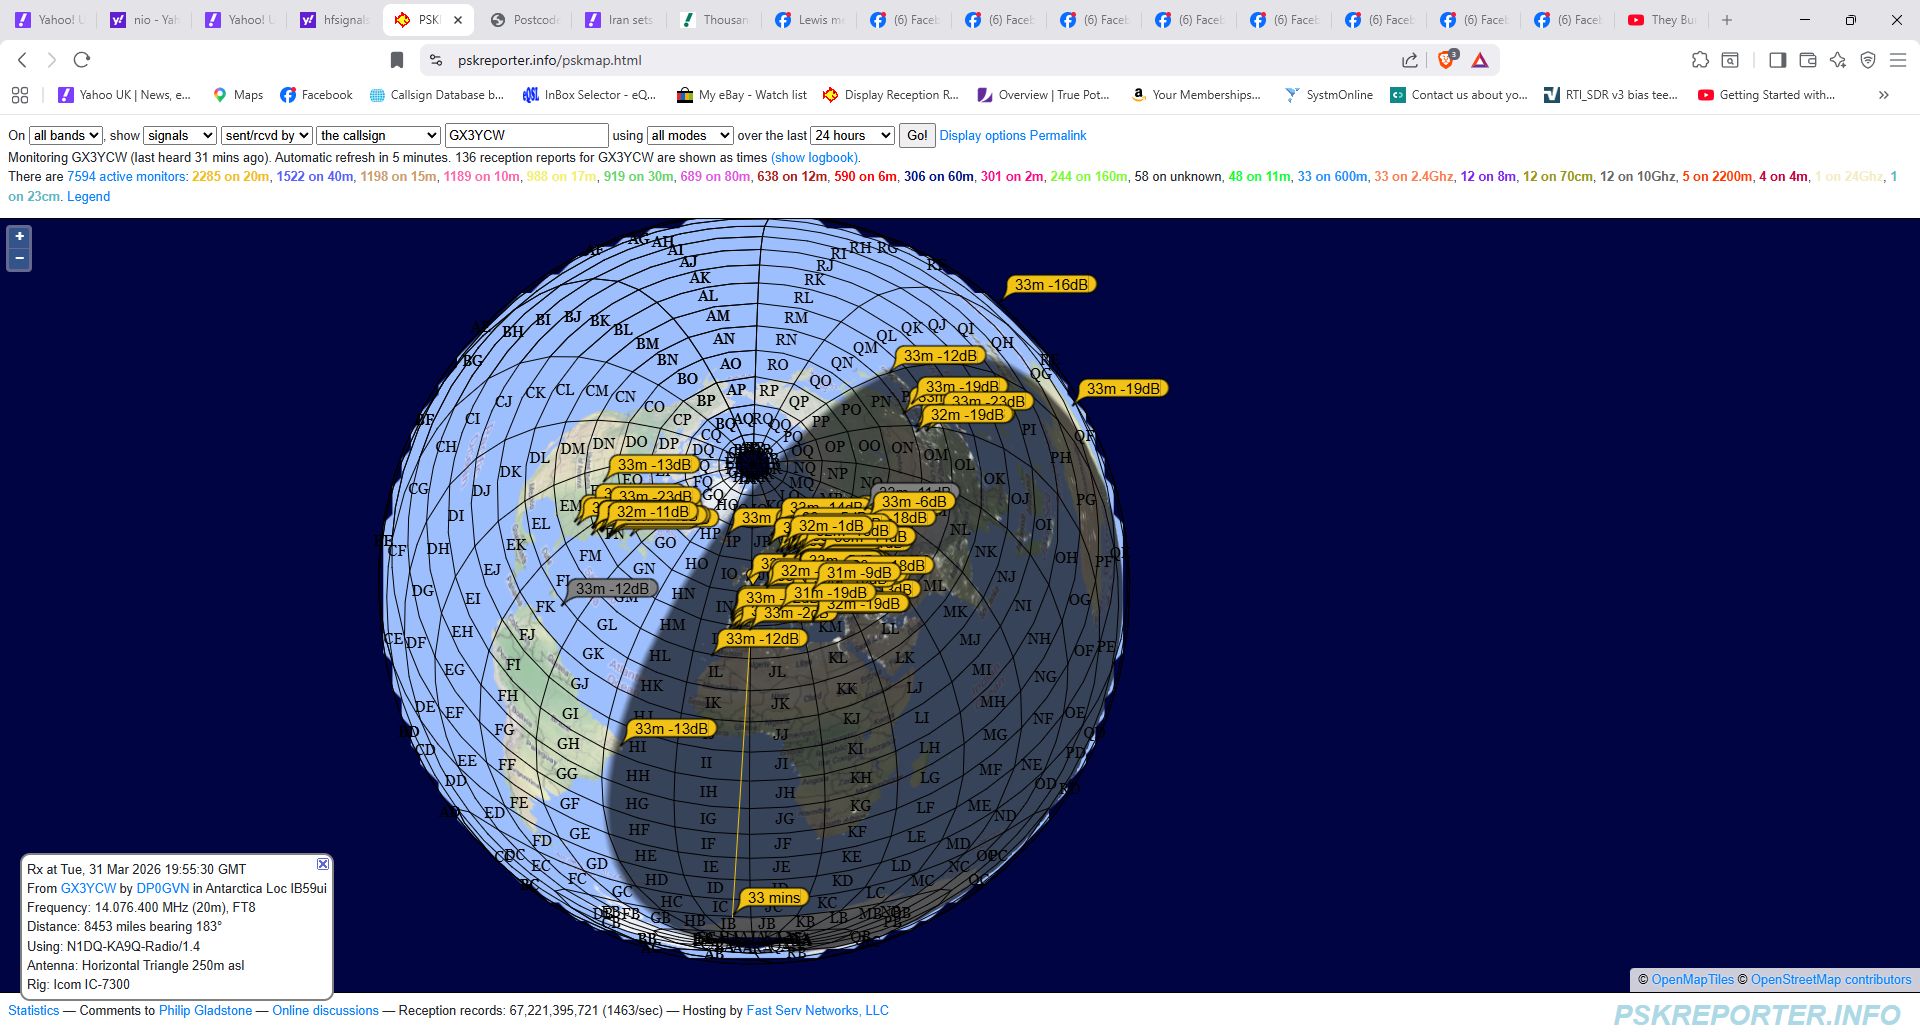This screenshot has width=1920, height=1032.
Task: Close the reception report info popup
Action: (x=322, y=864)
